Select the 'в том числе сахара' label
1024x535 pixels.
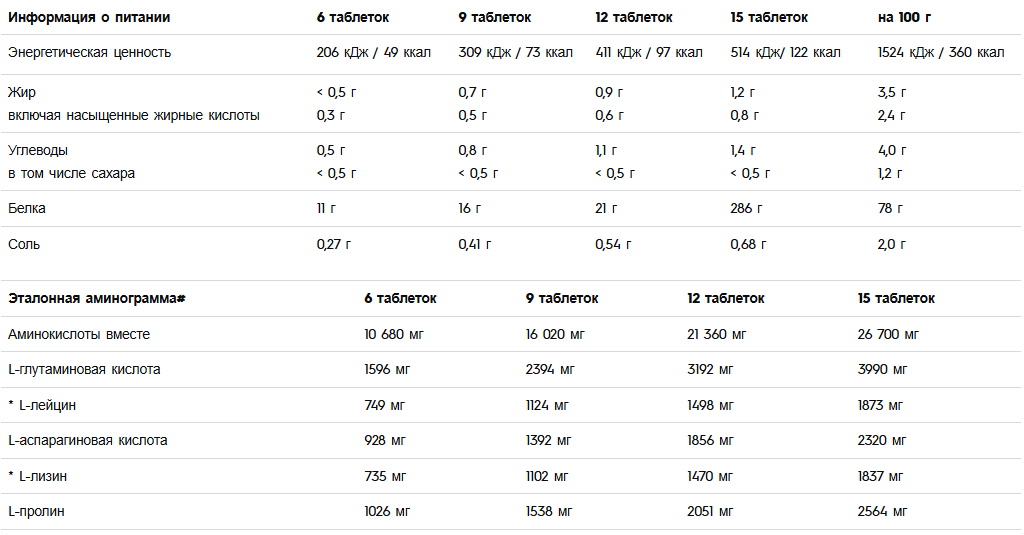[71, 174]
